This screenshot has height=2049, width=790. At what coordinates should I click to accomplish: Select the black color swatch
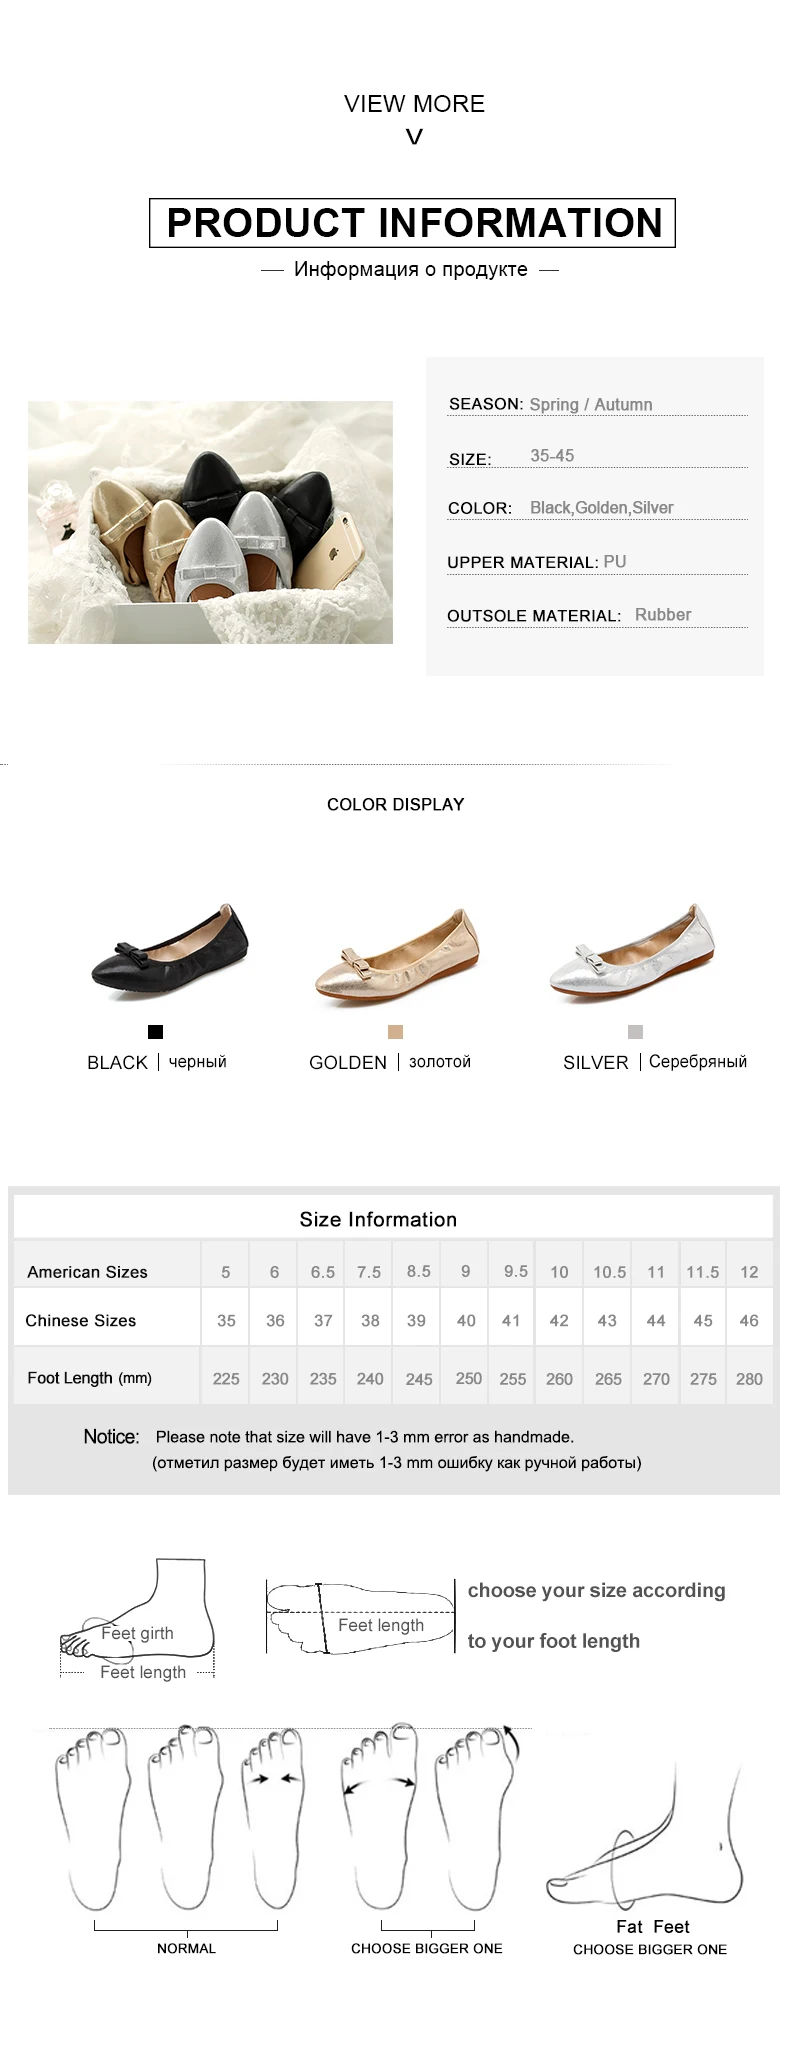(x=155, y=1032)
